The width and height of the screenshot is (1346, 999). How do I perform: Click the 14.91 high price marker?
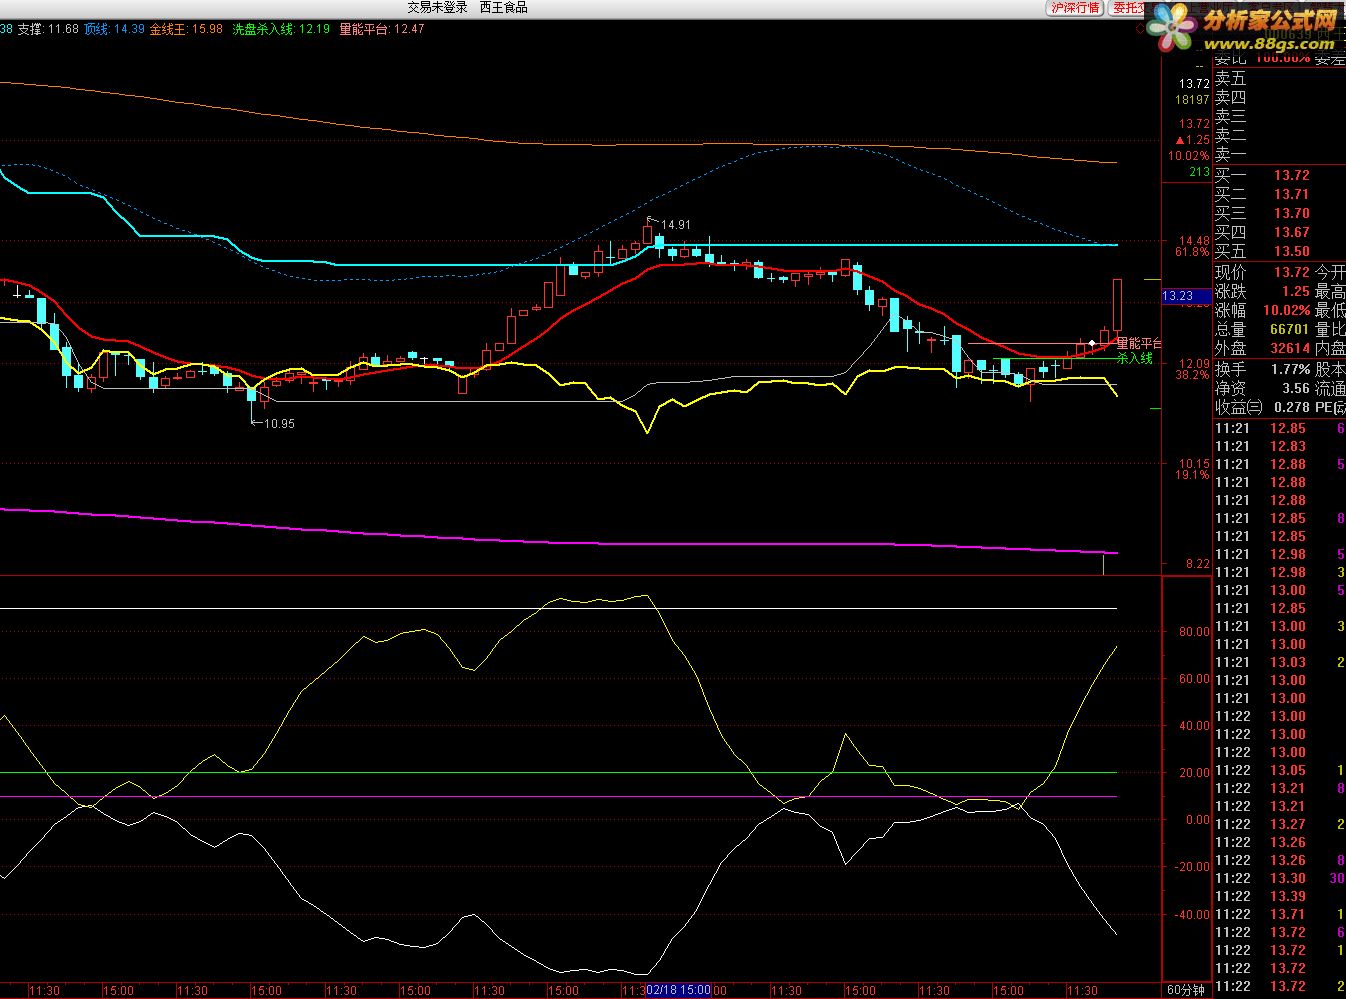click(676, 225)
